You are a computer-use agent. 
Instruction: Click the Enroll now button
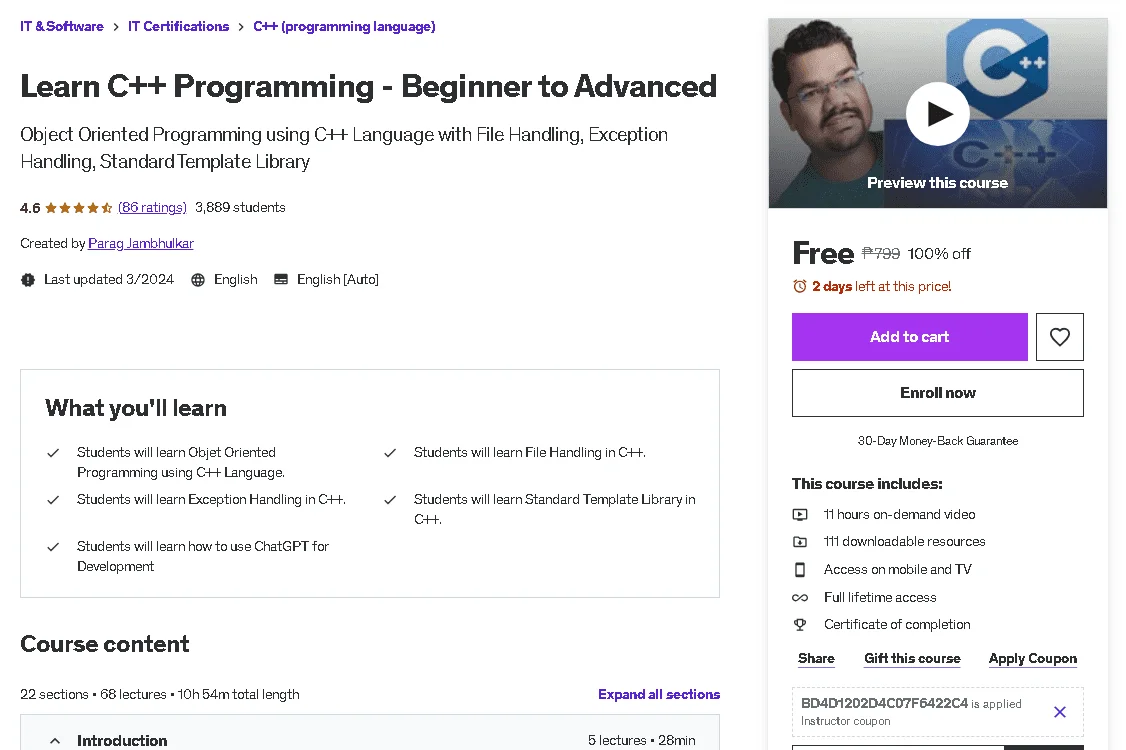click(937, 393)
